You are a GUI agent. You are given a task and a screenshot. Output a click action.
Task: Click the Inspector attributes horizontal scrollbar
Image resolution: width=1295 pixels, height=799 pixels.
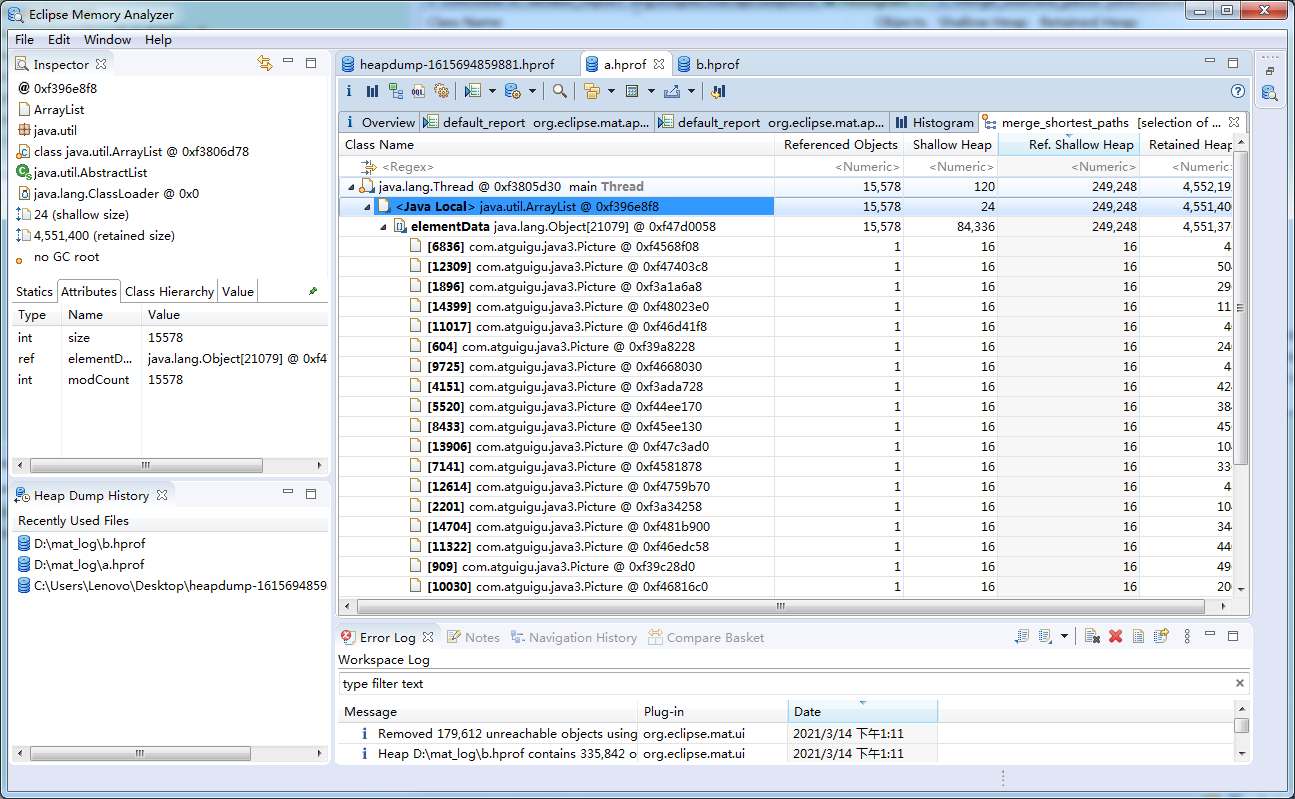[146, 466]
